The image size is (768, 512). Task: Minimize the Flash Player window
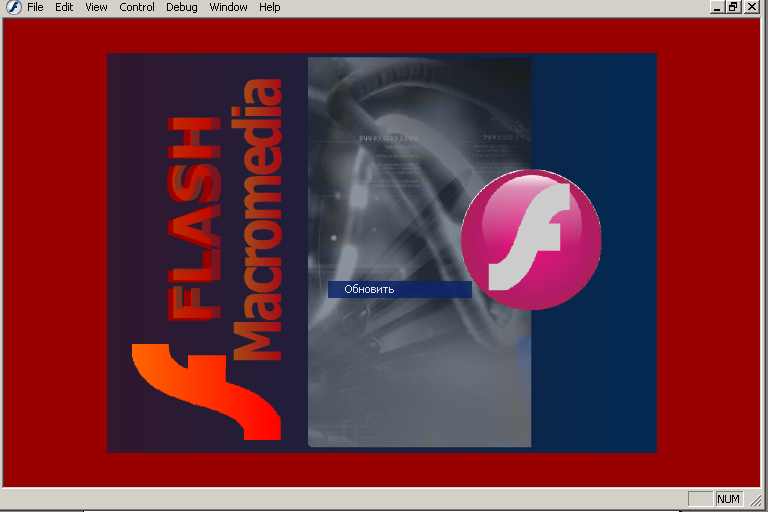coord(717,7)
